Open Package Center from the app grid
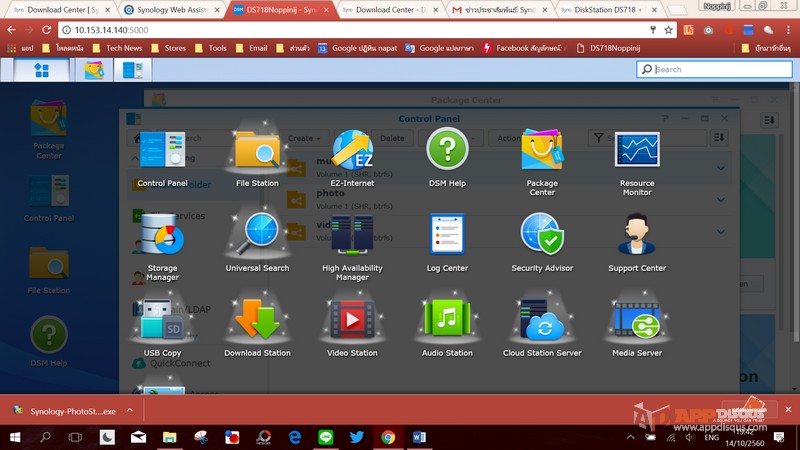 pyautogui.click(x=542, y=163)
